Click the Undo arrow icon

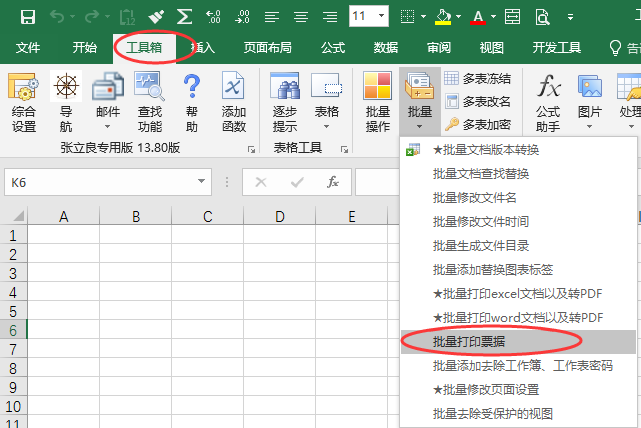pyautogui.click(x=57, y=17)
